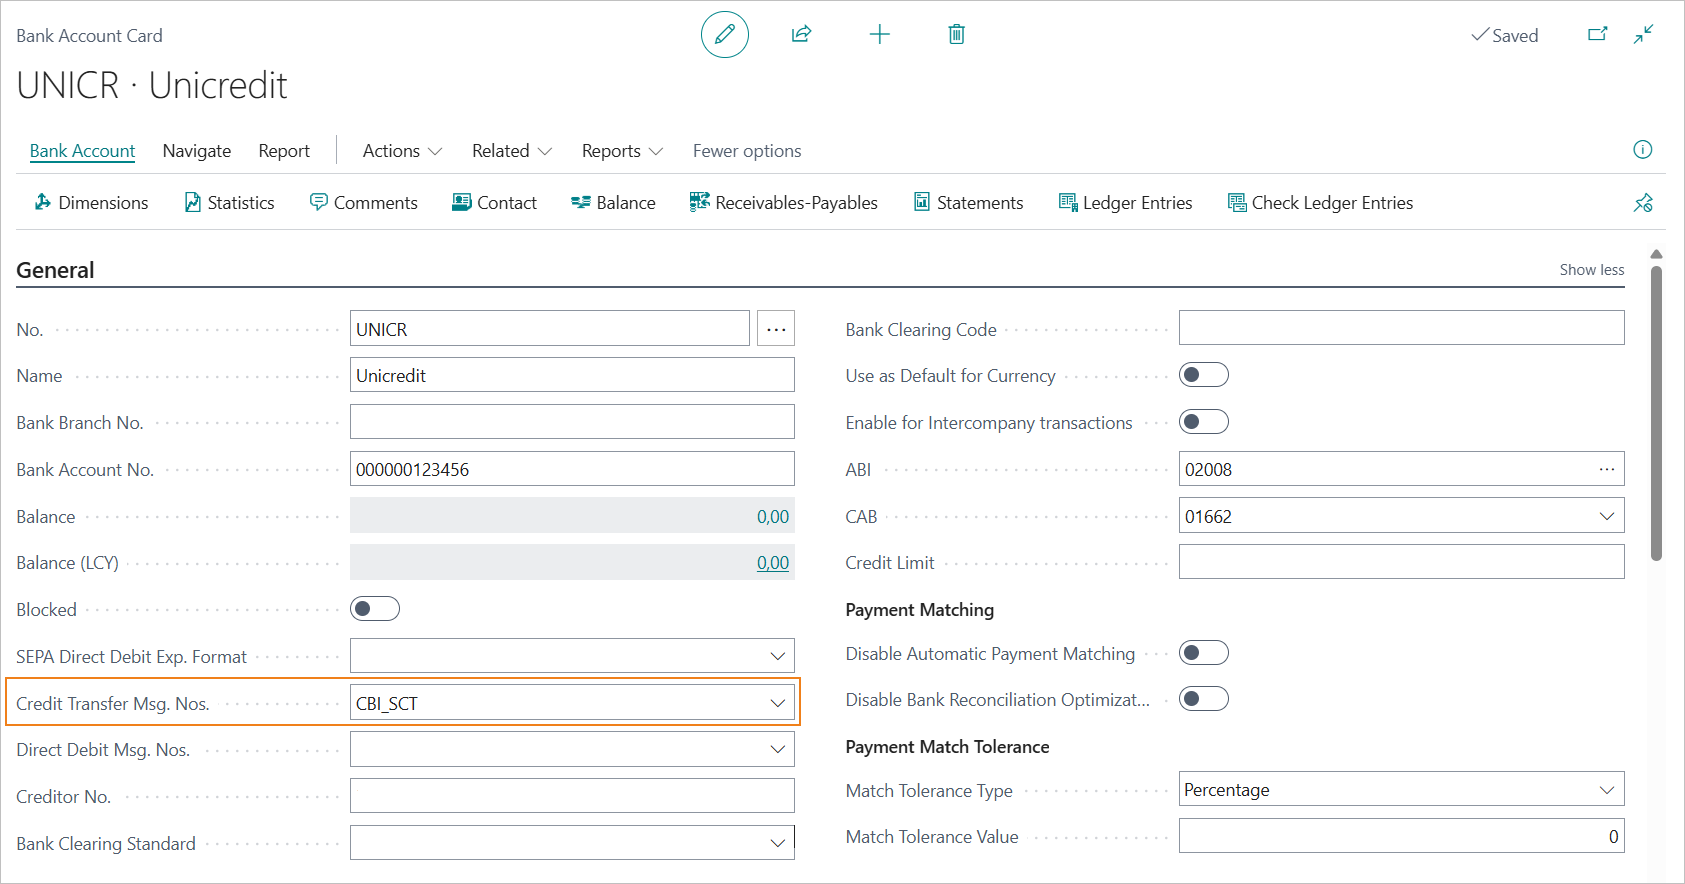Toggle Use as Default for Currency
1685x884 pixels.
(x=1203, y=375)
